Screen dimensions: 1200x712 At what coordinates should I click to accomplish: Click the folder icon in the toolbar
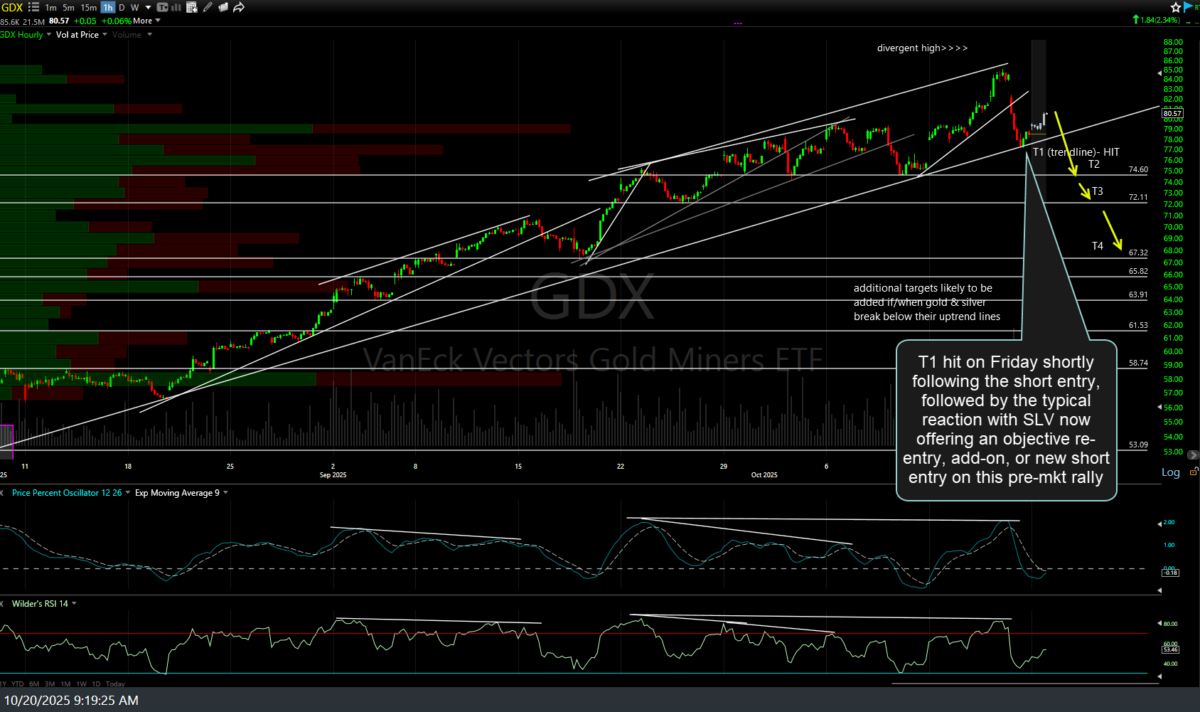222,7
